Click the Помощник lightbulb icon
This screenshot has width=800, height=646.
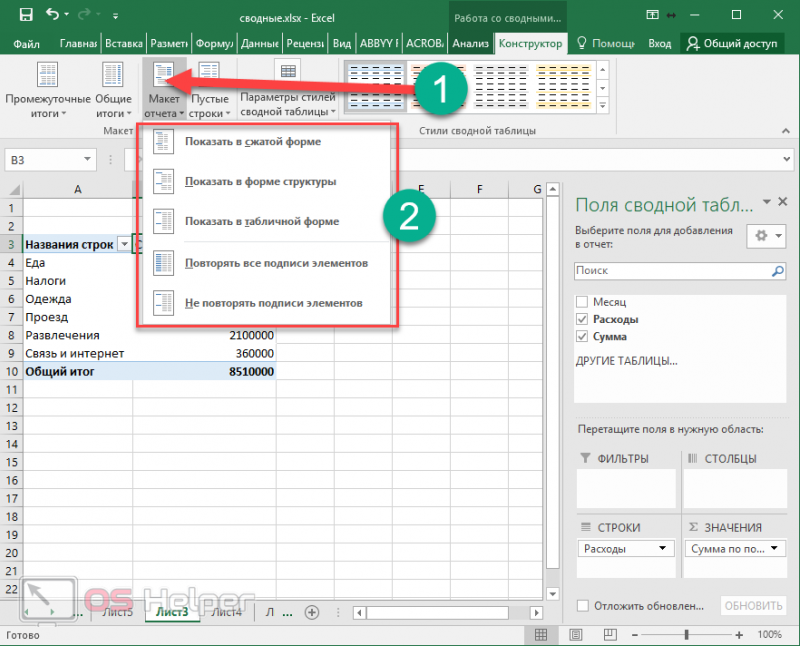581,43
